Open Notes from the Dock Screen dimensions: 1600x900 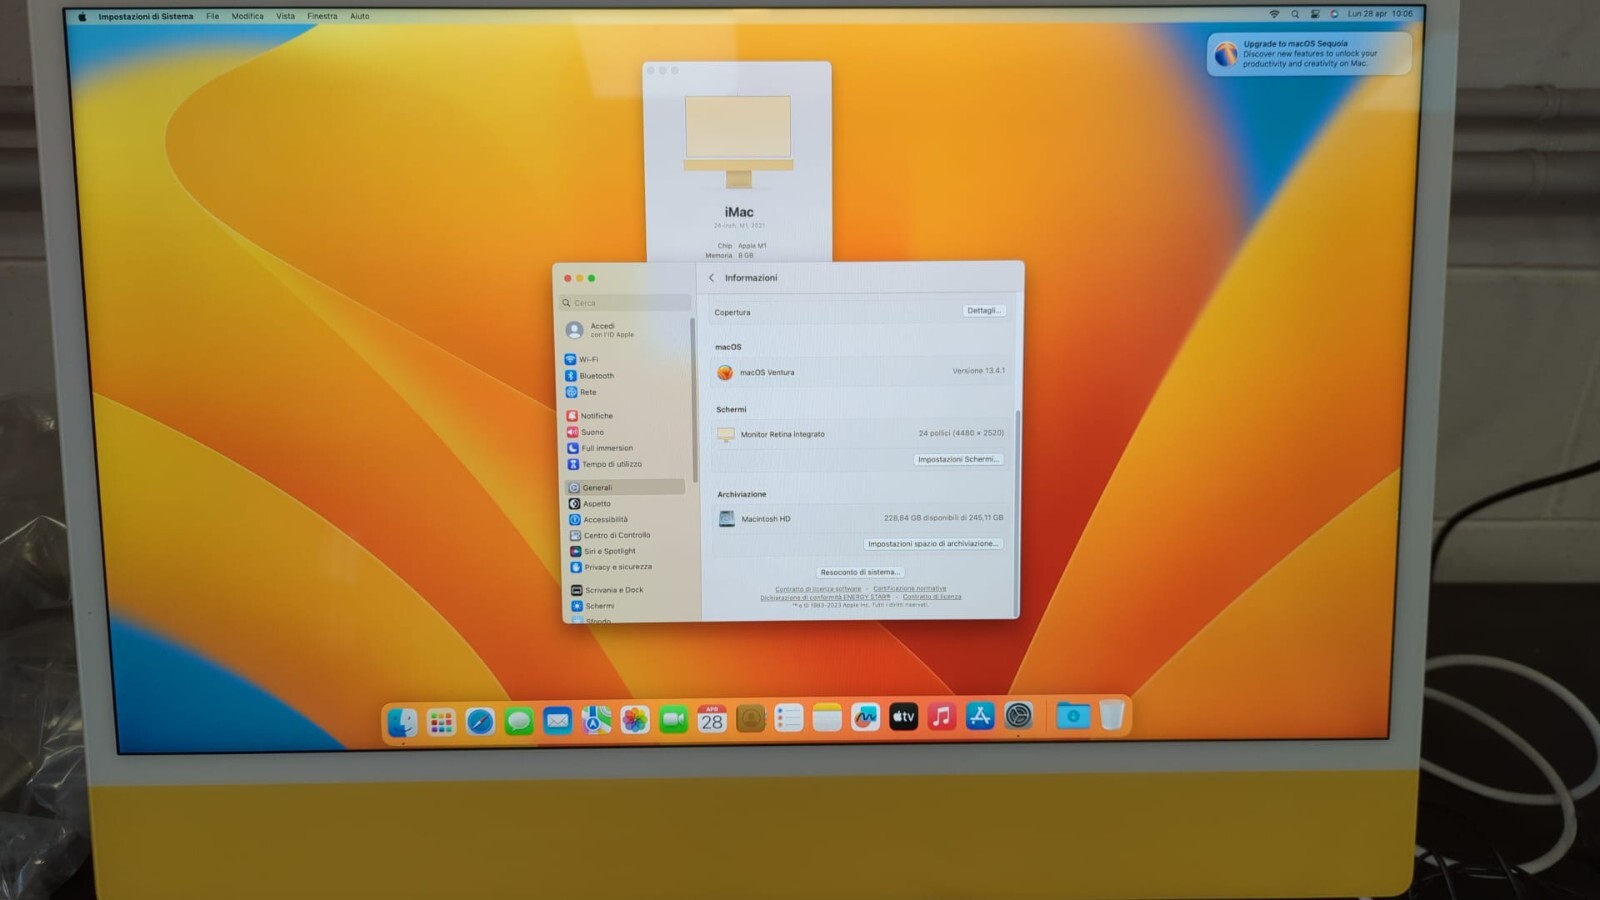[x=827, y=717]
